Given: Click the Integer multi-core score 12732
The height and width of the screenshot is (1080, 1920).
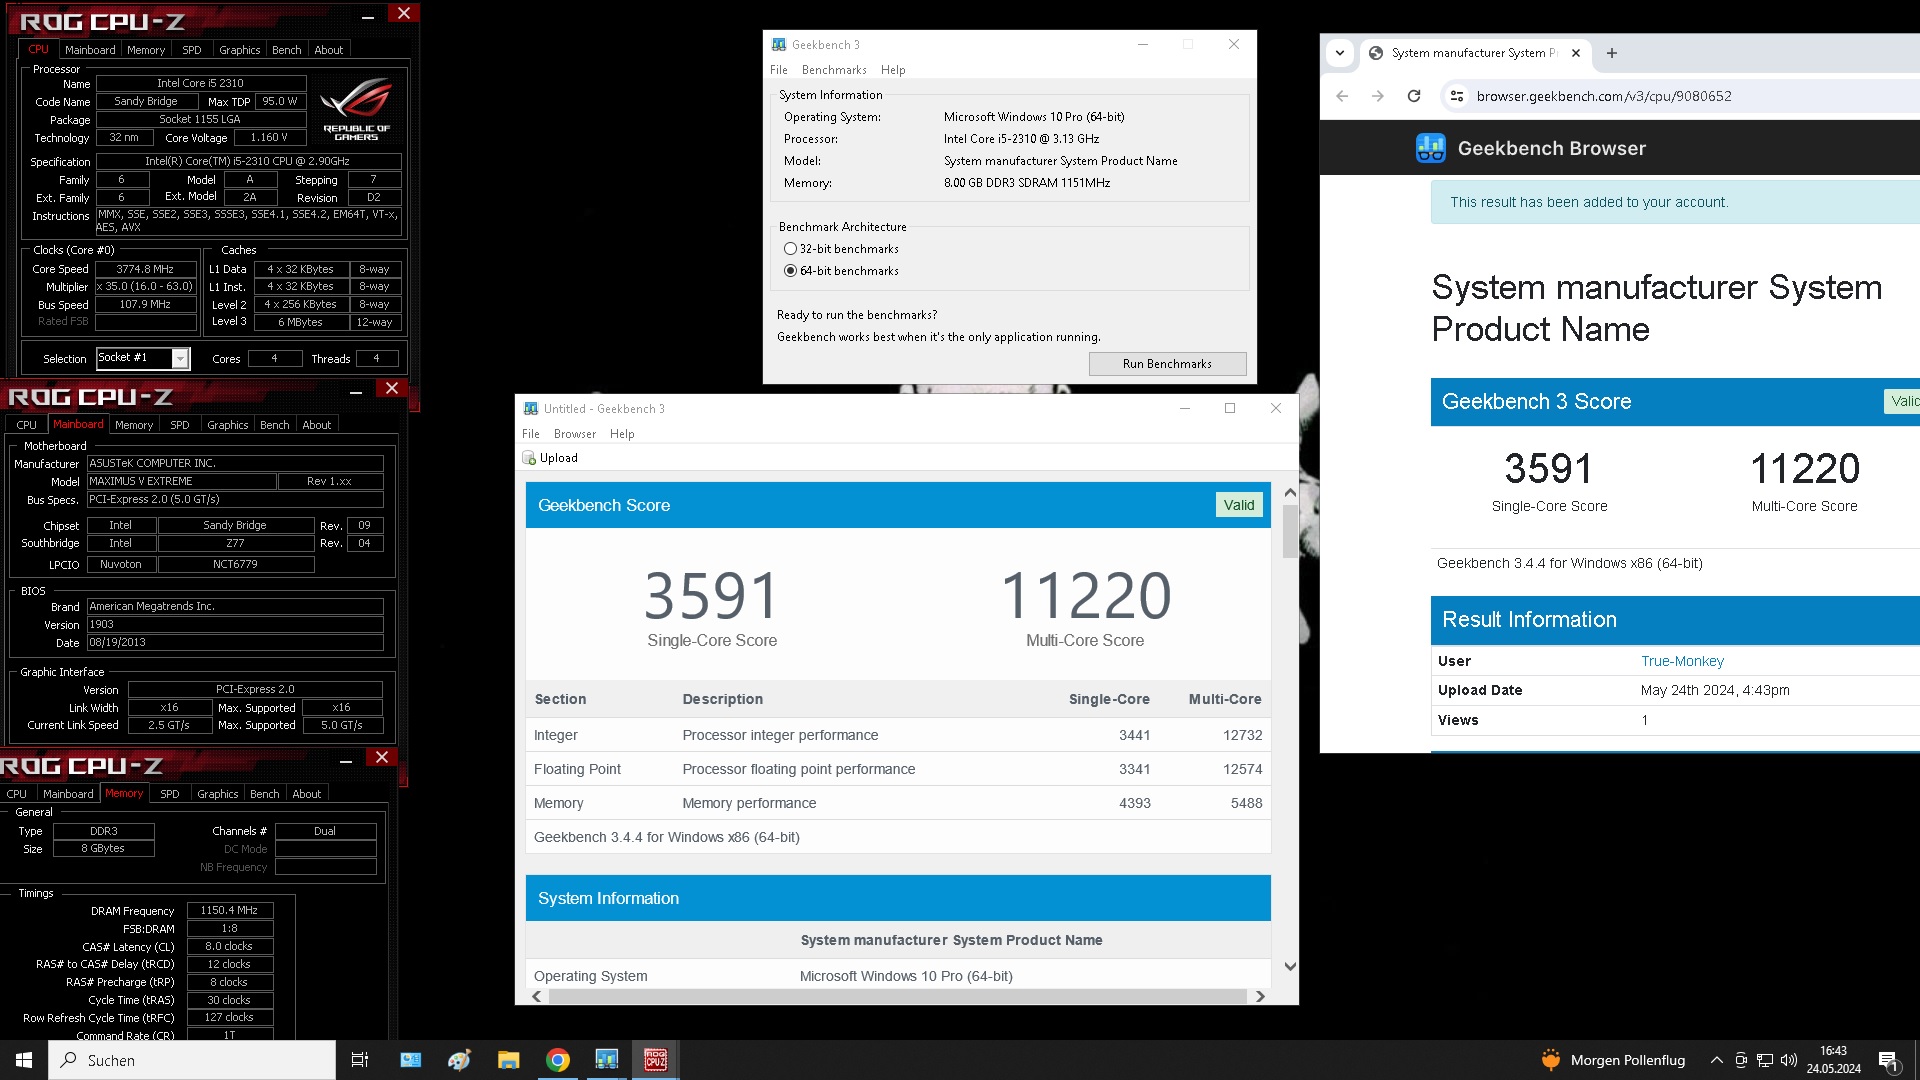Looking at the screenshot, I should coord(1242,735).
